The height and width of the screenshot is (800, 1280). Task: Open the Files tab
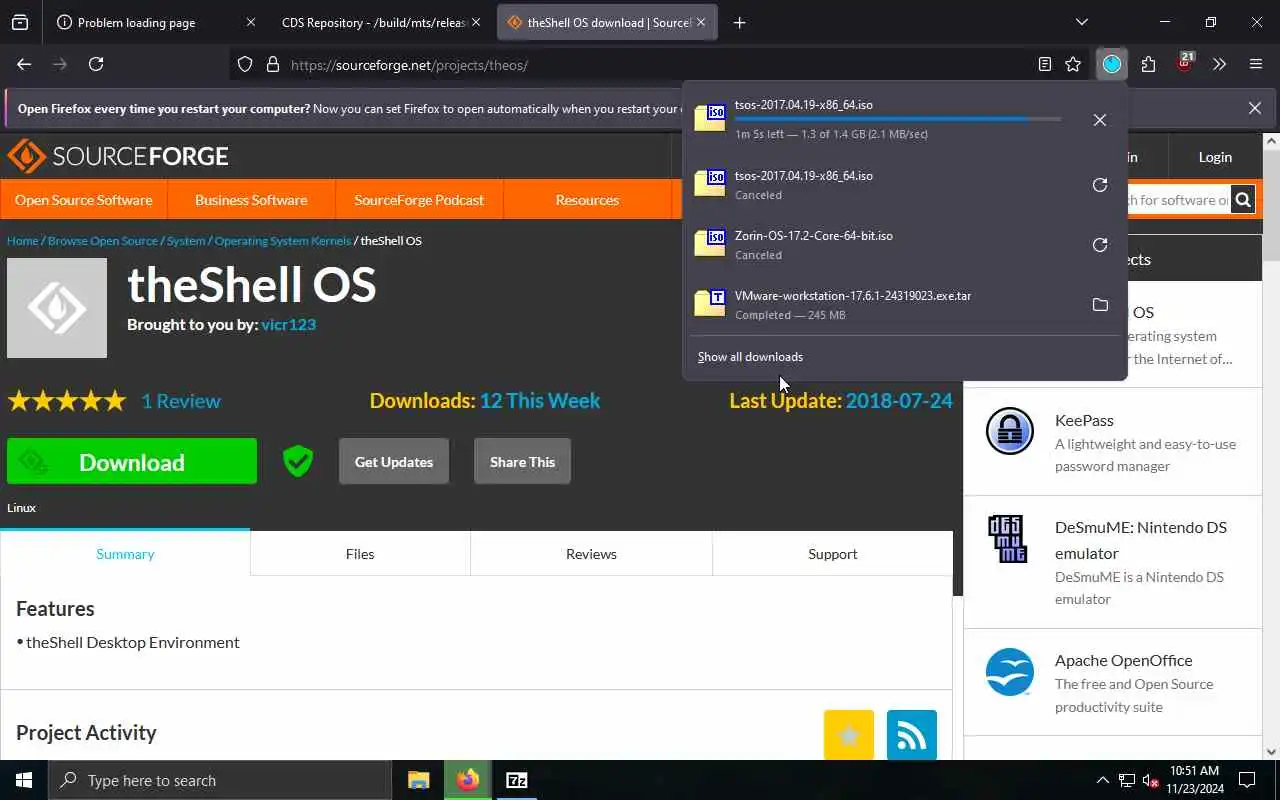click(x=360, y=553)
